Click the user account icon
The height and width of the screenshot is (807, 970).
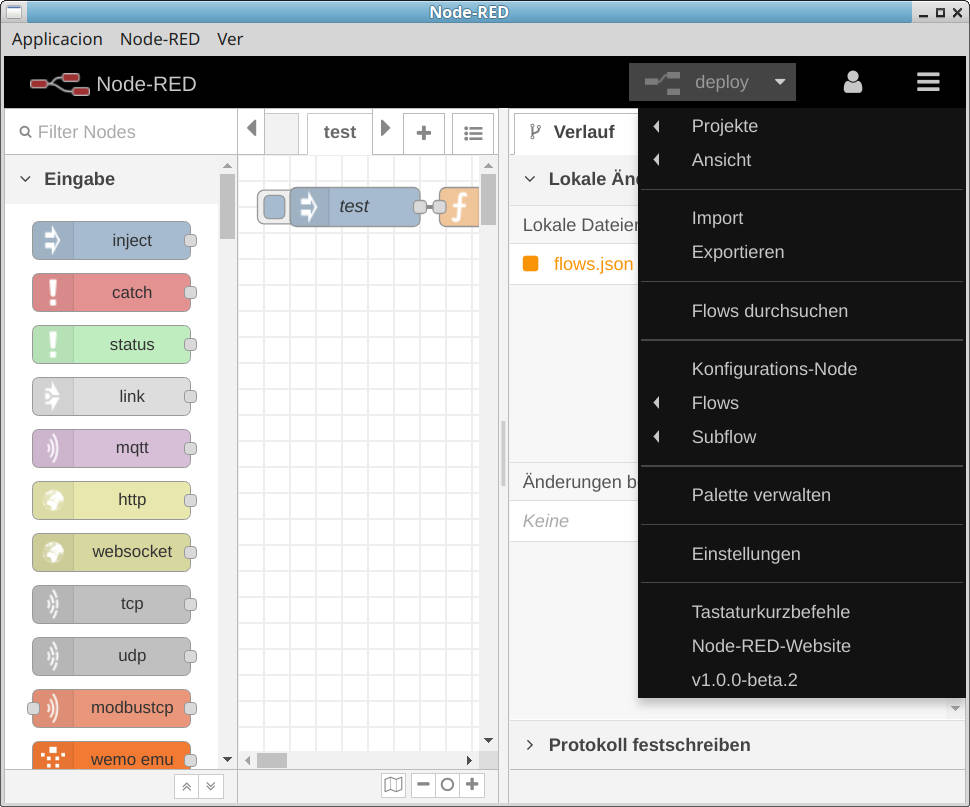coord(852,82)
